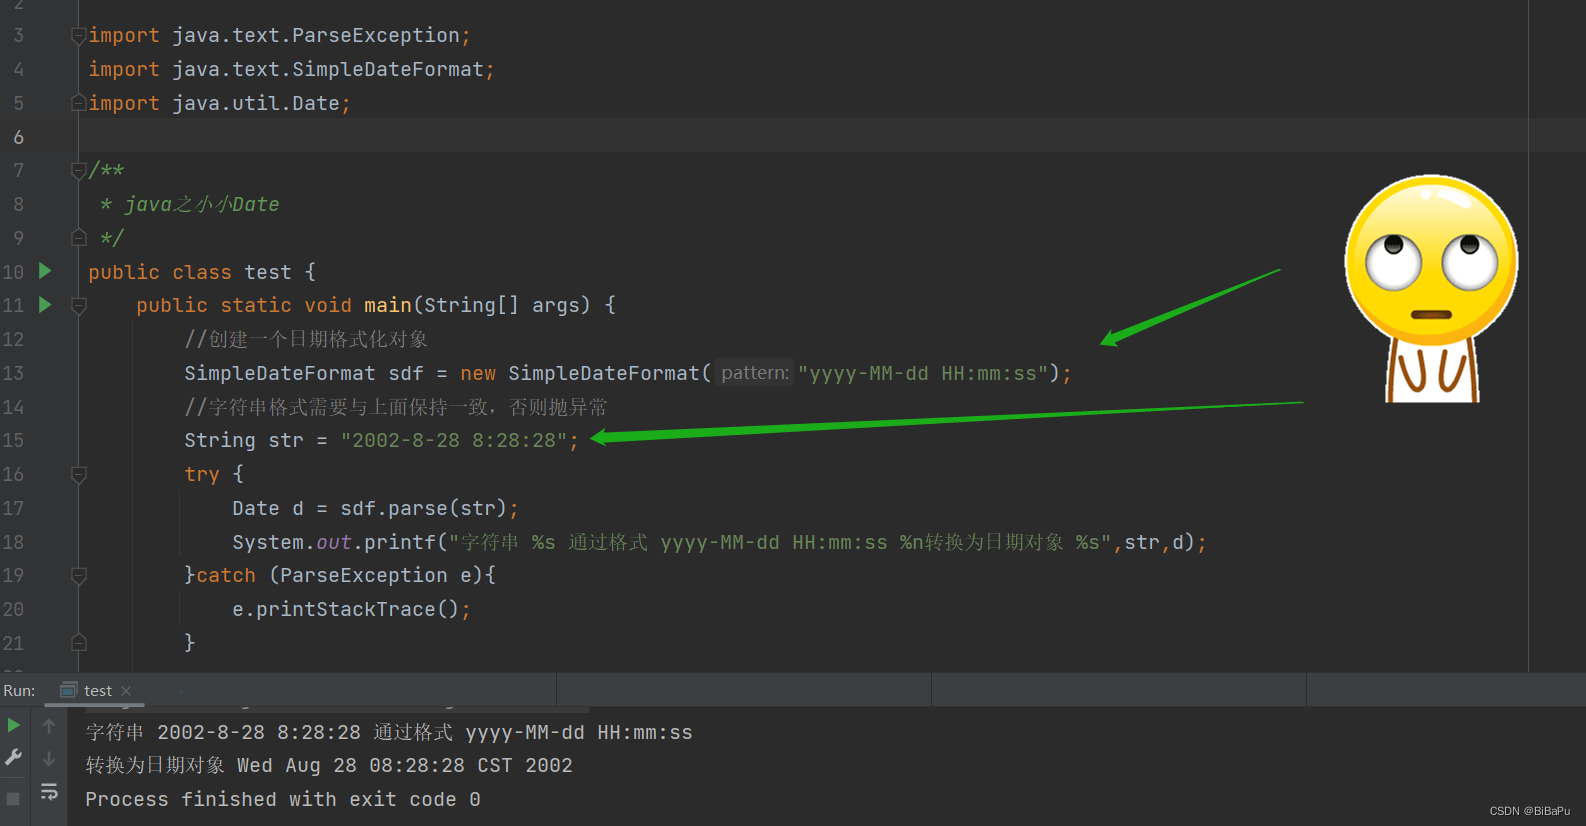Collapse catch block fold marker at line 19
The height and width of the screenshot is (826, 1586).
pos(79,576)
